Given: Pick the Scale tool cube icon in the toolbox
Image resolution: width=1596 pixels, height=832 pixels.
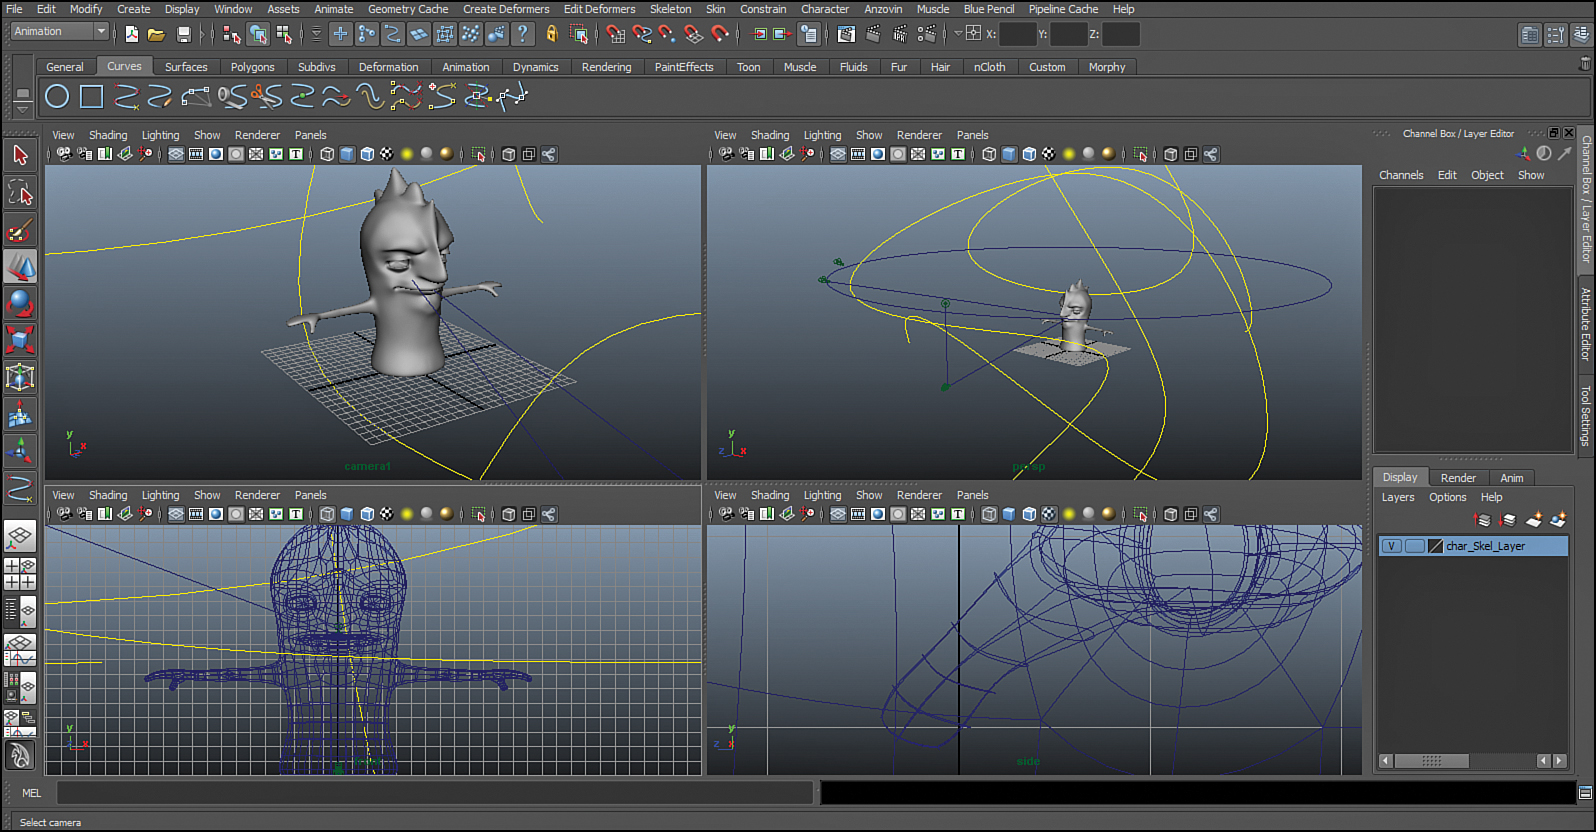Looking at the screenshot, I should (x=20, y=340).
